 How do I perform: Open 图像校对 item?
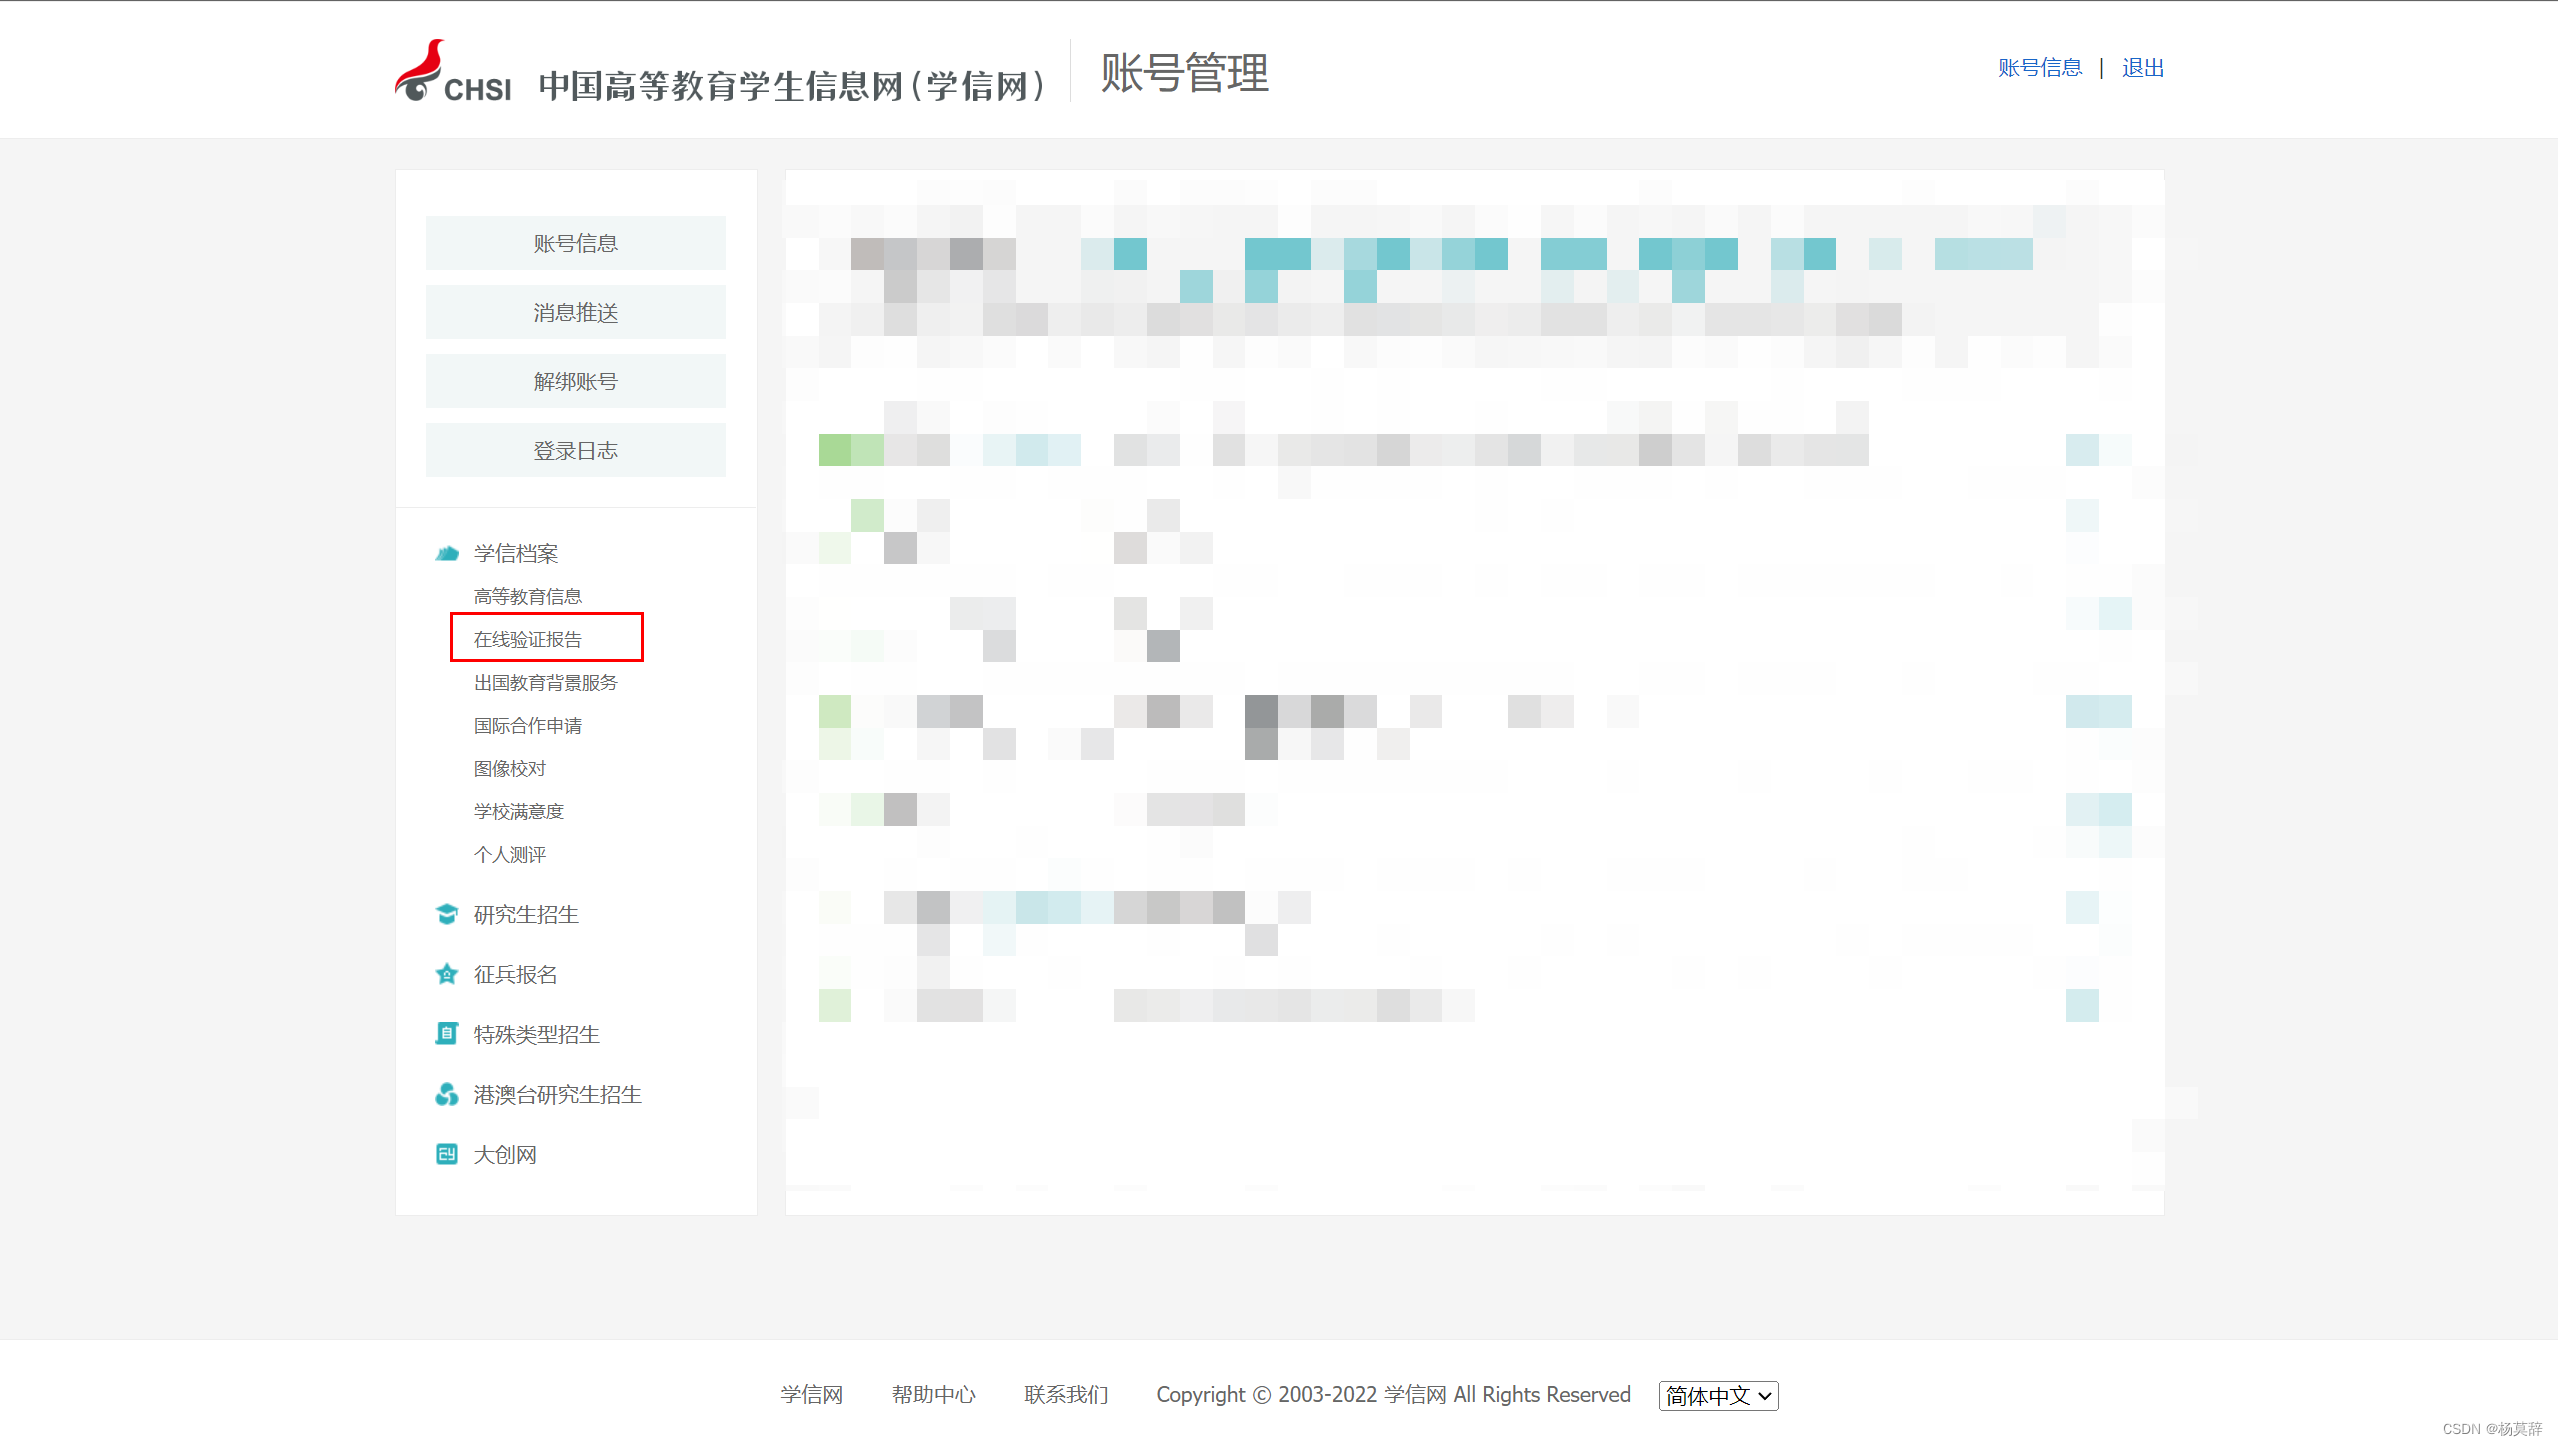point(510,768)
